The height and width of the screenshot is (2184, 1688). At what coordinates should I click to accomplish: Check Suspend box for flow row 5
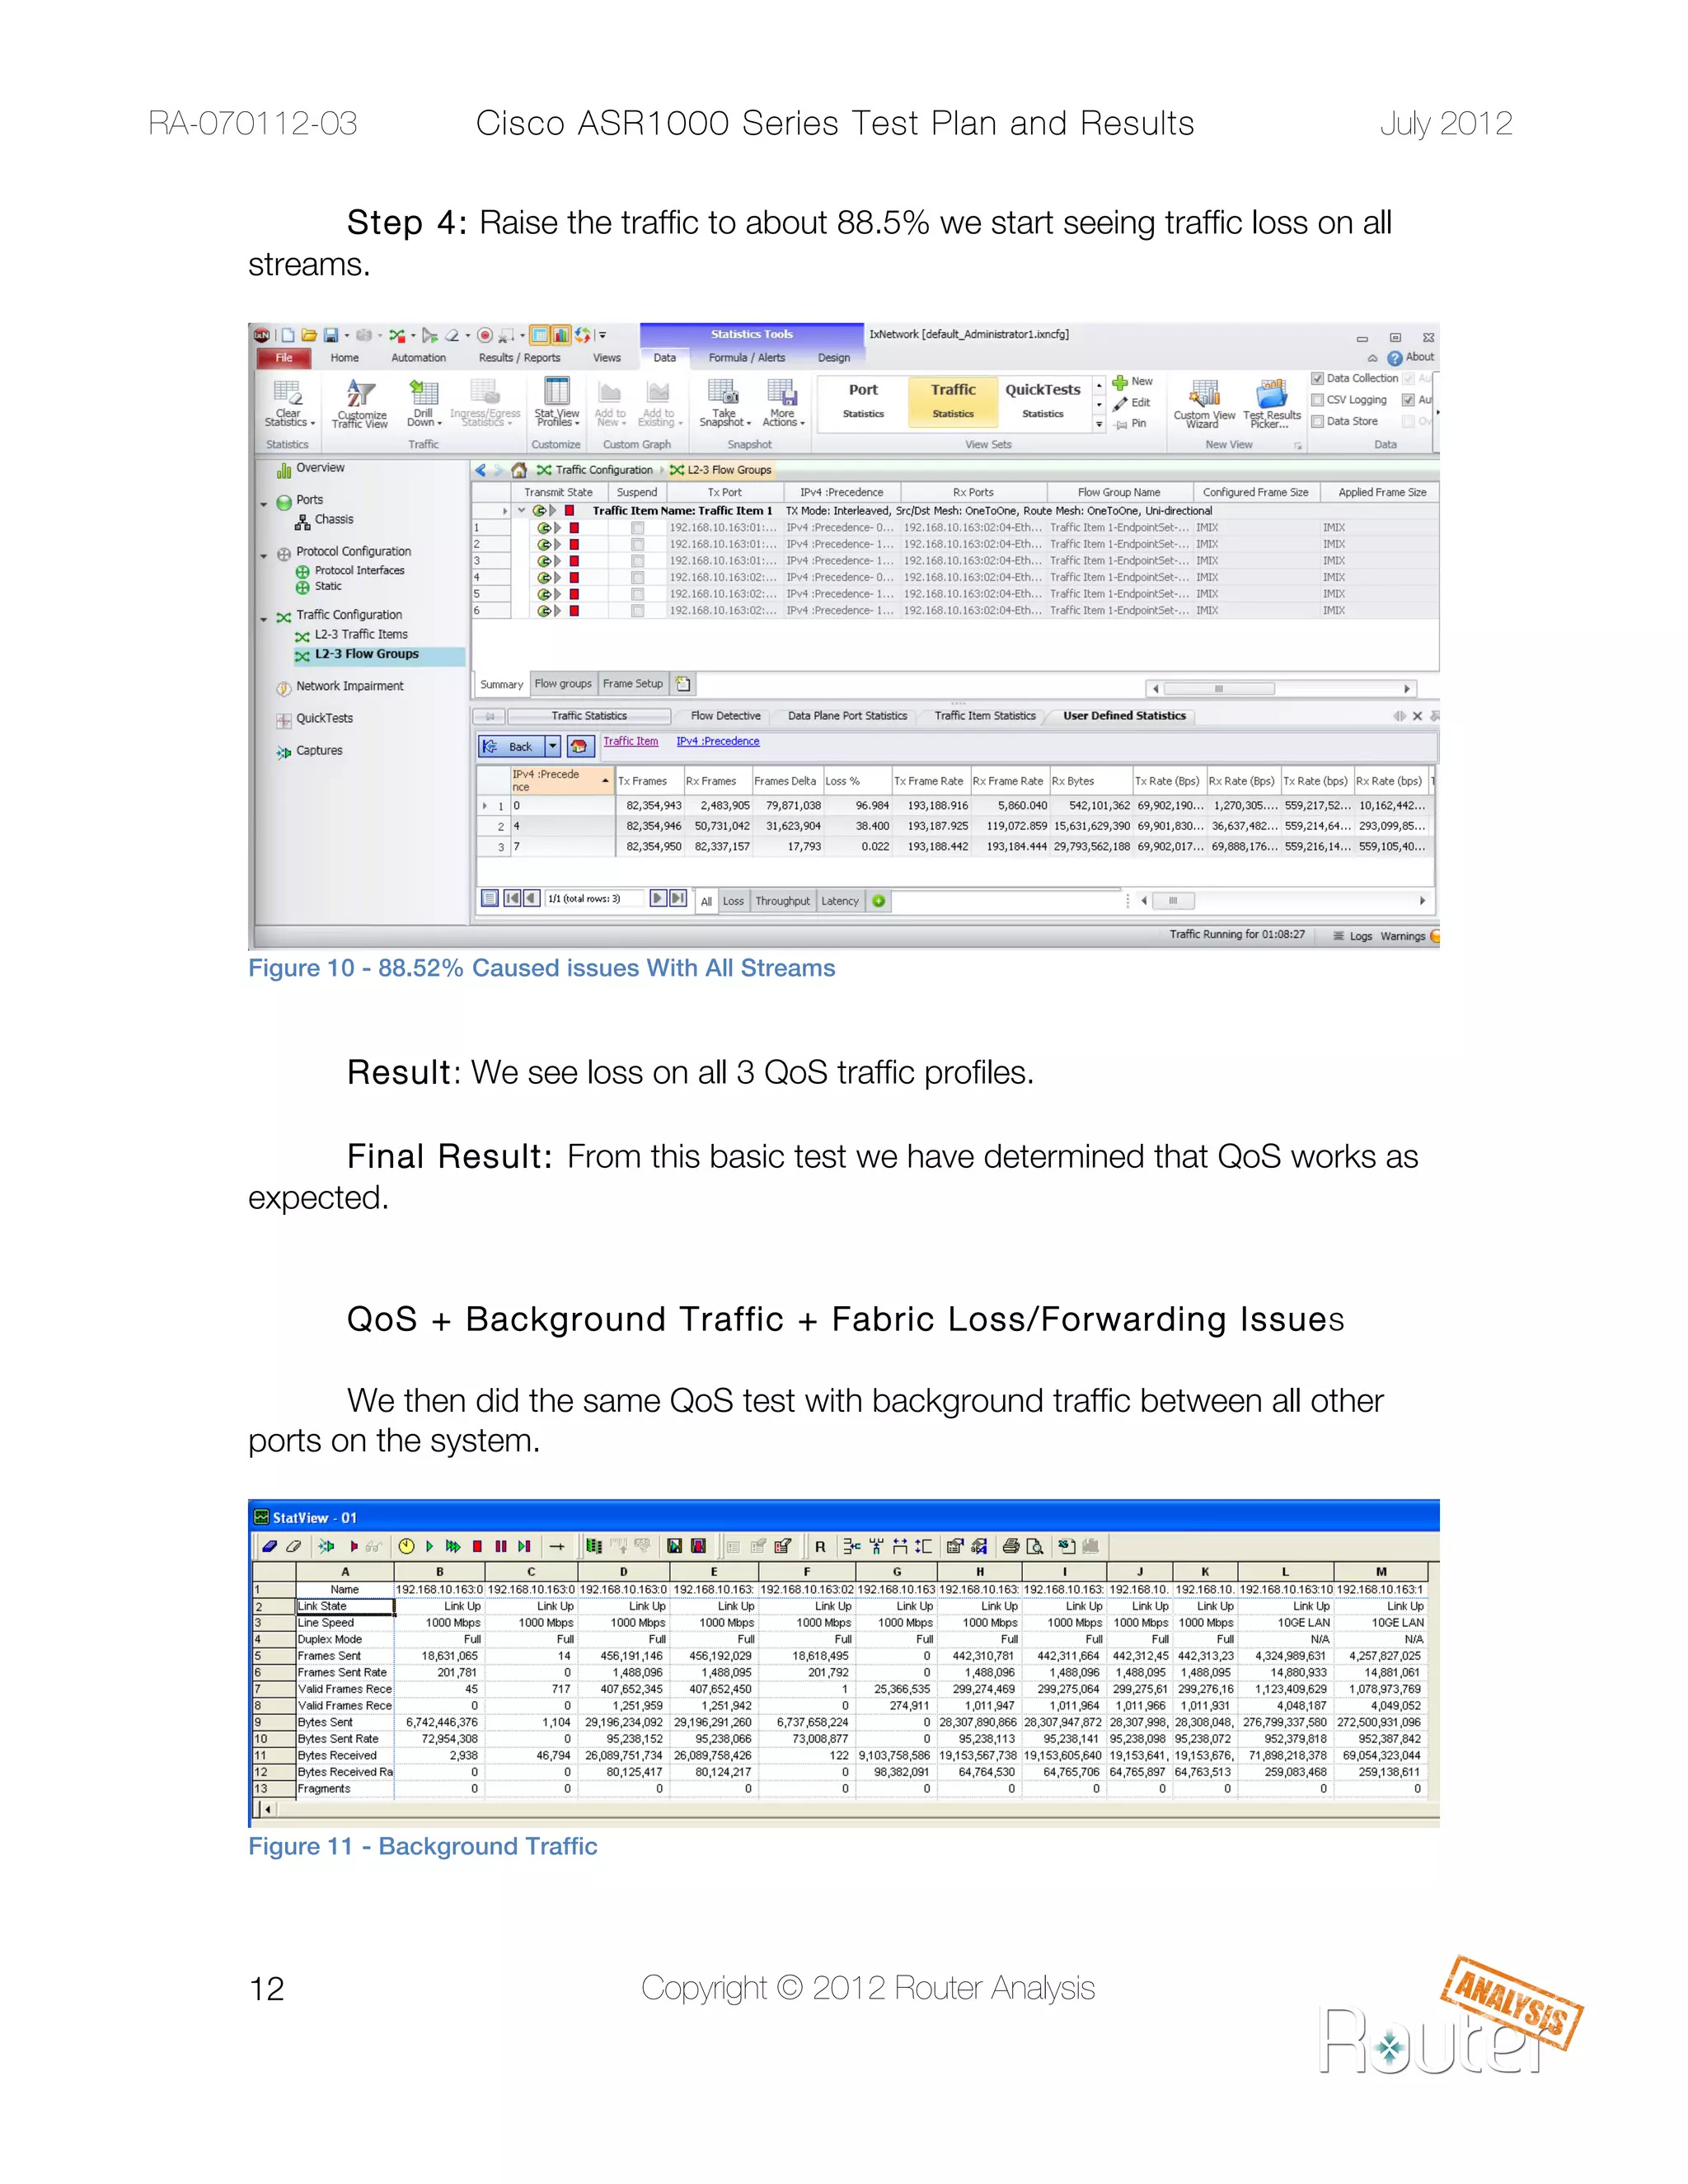637,594
